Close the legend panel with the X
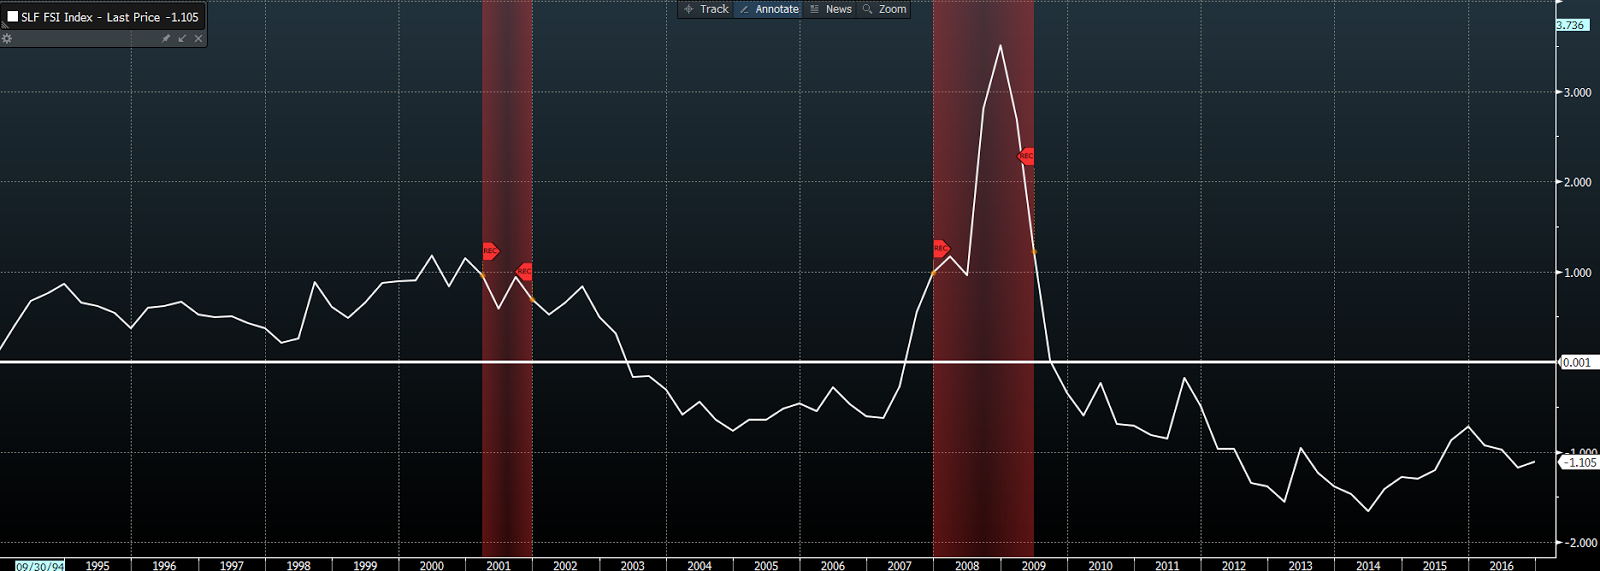Screen dimensions: 1600x571 [198, 38]
